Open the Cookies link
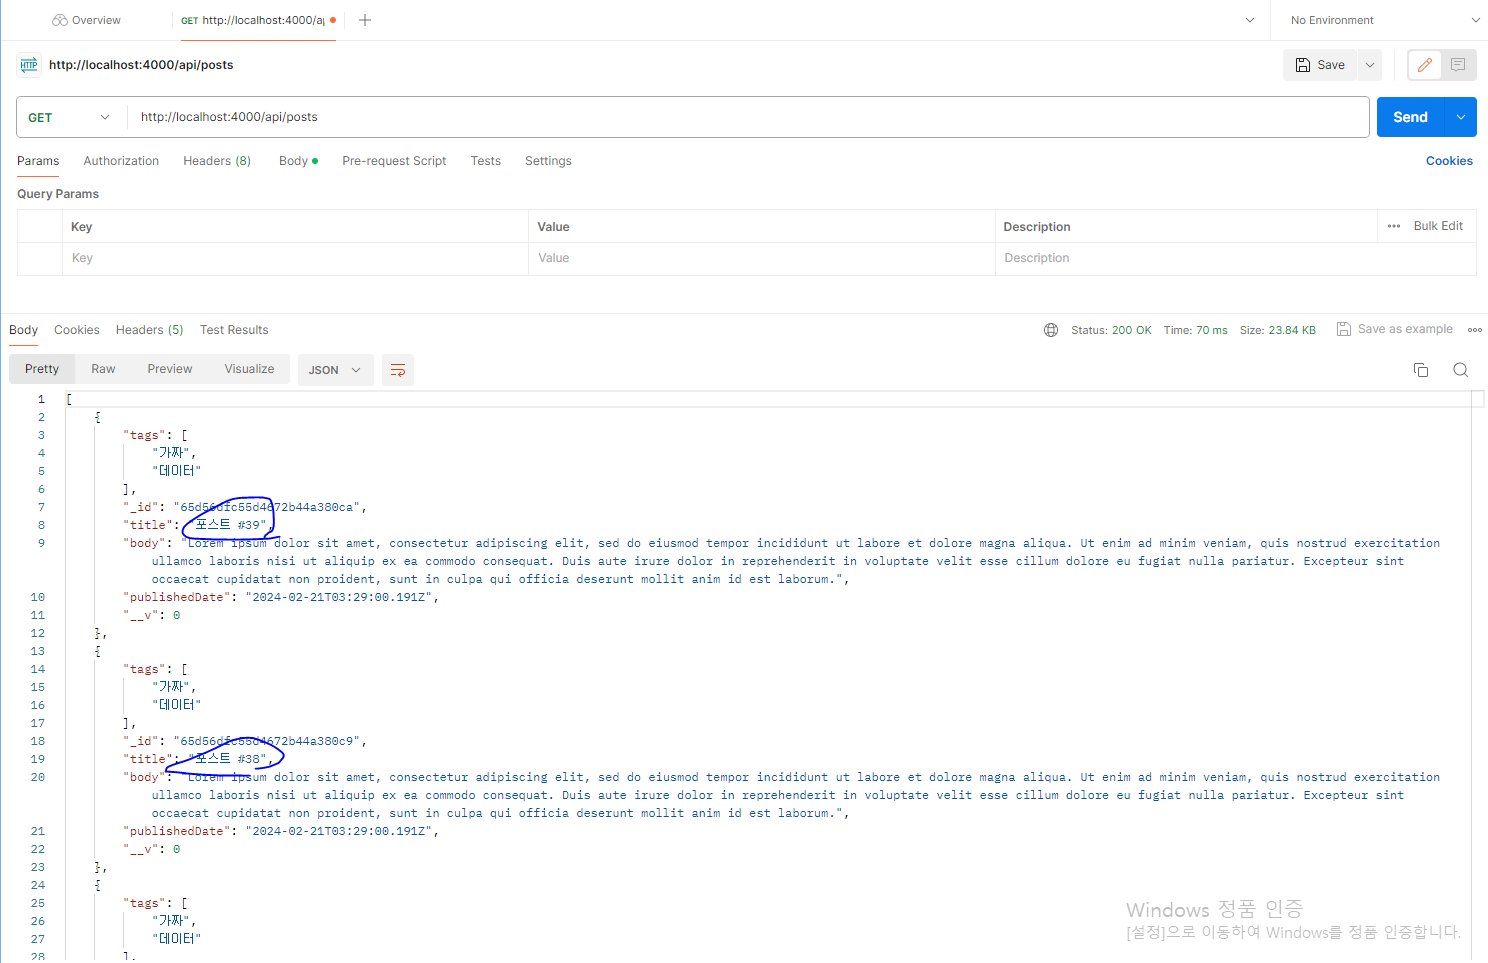The width and height of the screenshot is (1488, 963). (x=1449, y=161)
